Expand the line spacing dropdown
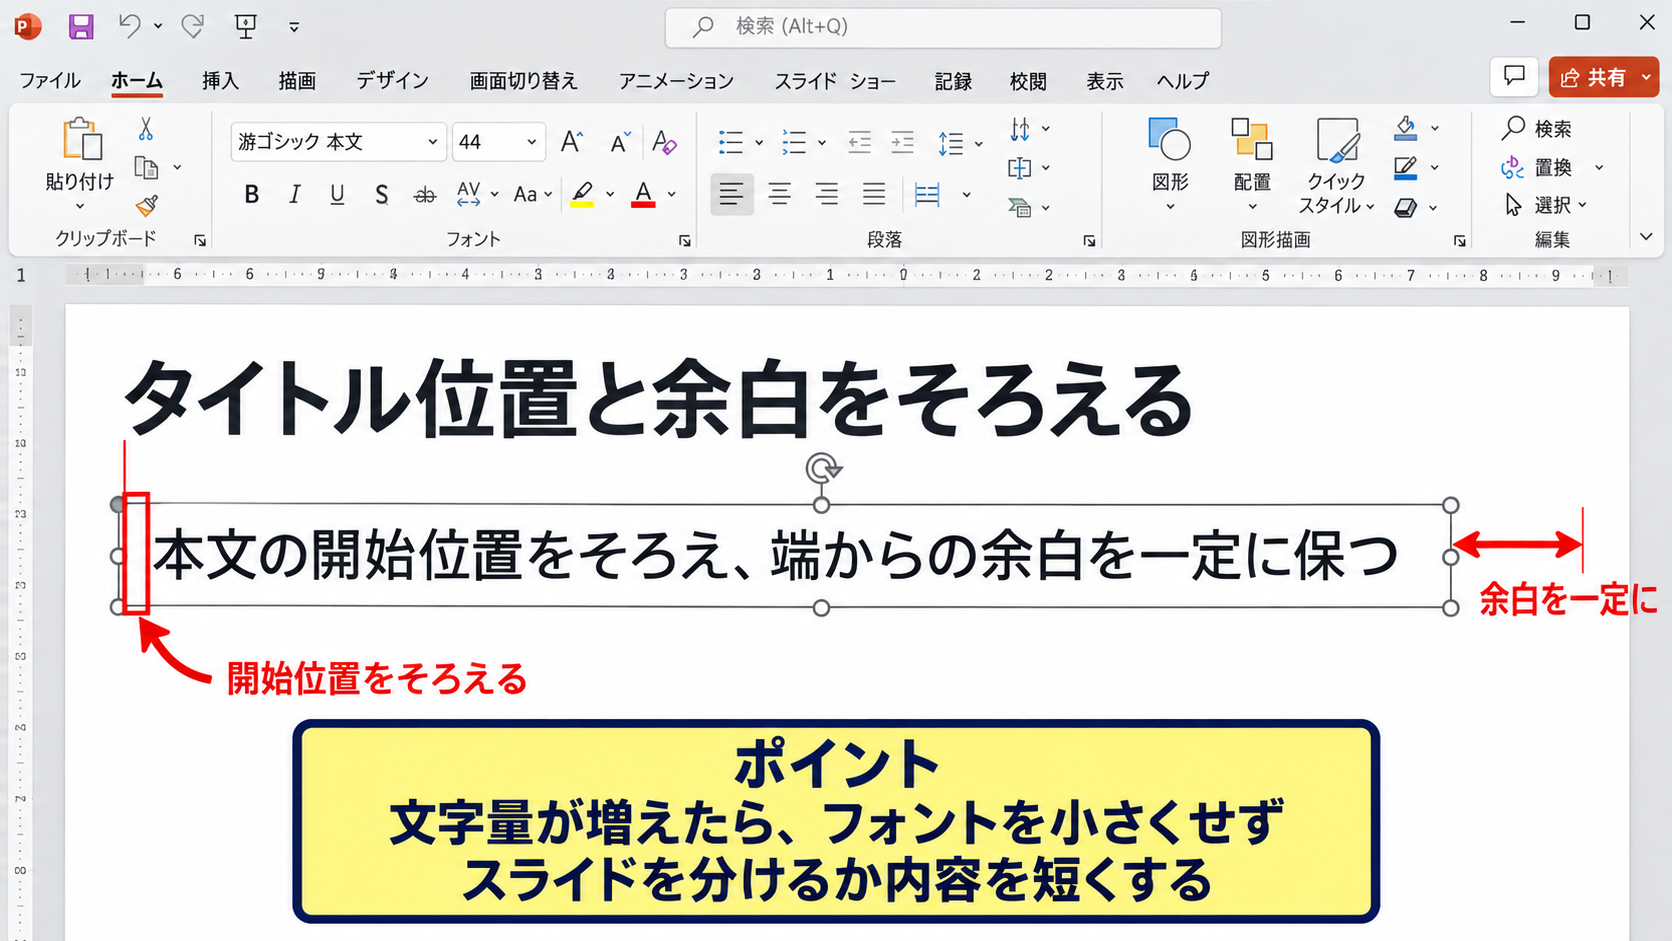 pos(979,143)
